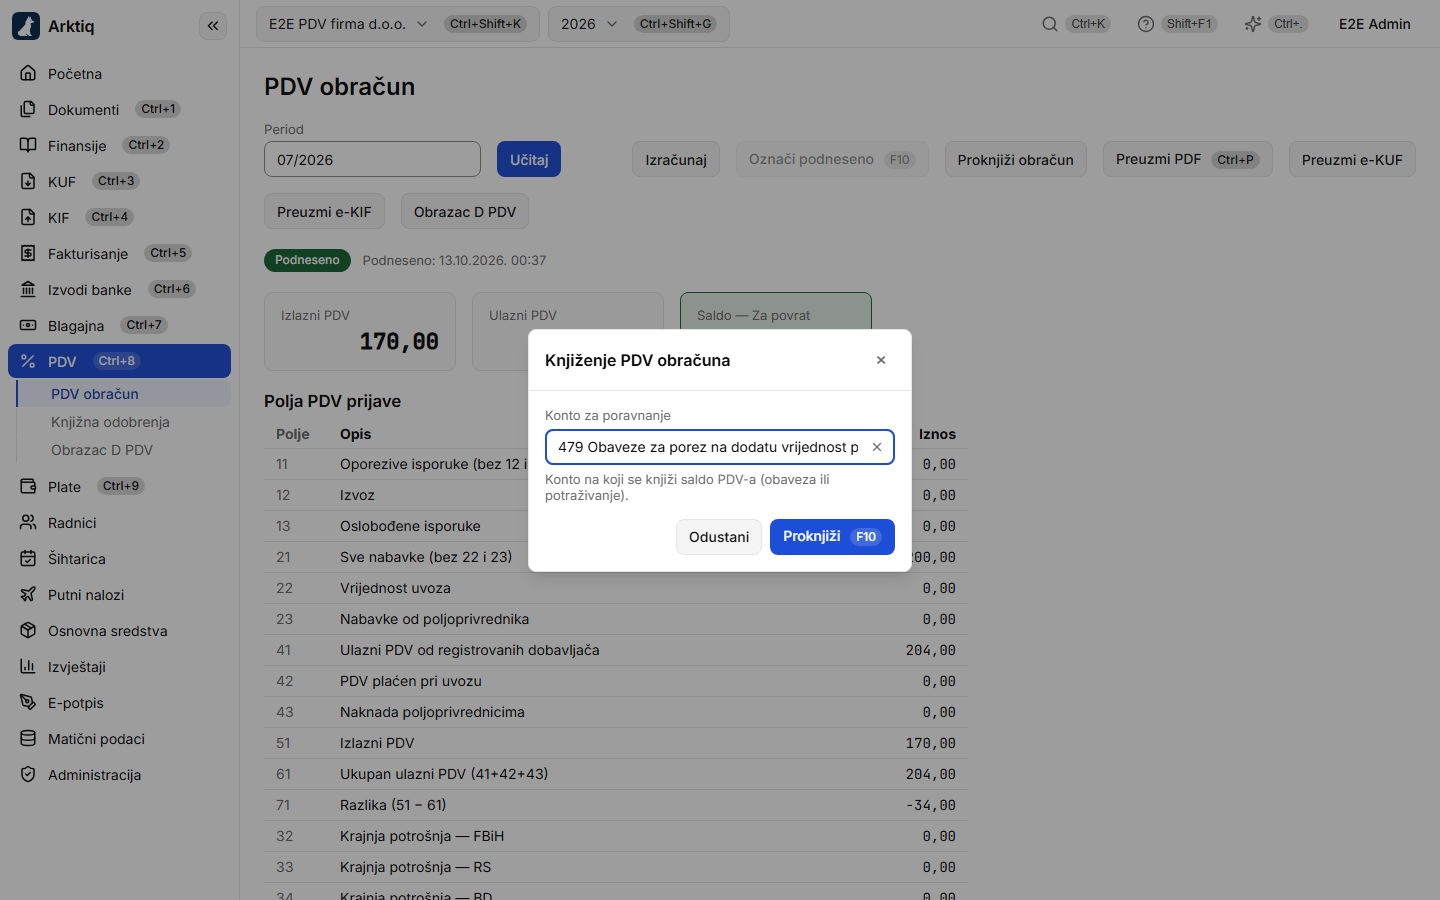Viewport: 1440px width, 900px height.
Task: Click the Period input field
Action: click(x=372, y=159)
